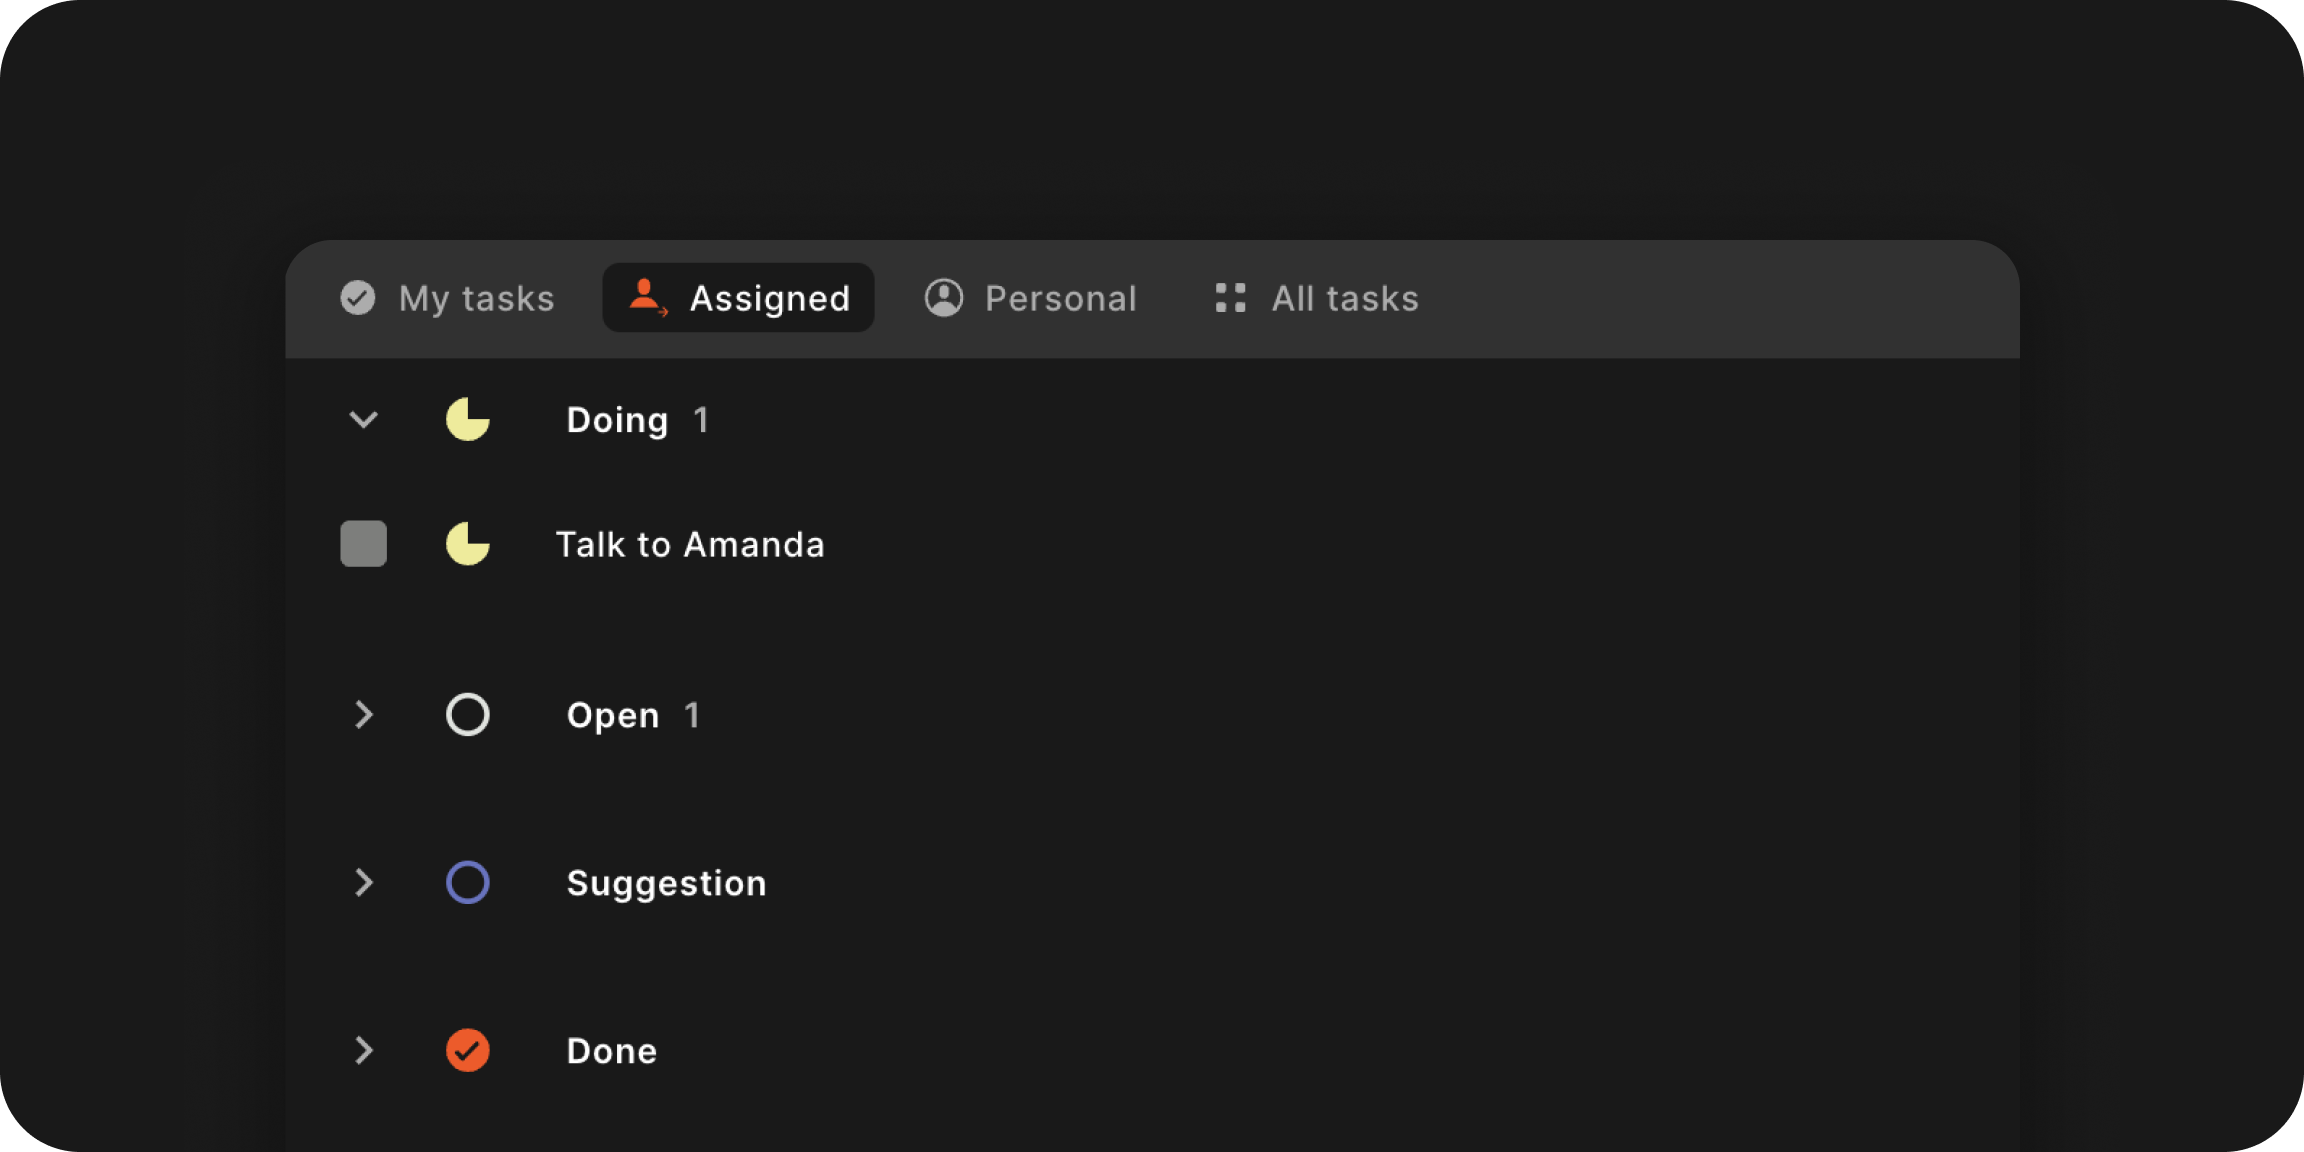Click the orange Assigned person icon
Screen dimensions: 2304x1152
(646, 297)
